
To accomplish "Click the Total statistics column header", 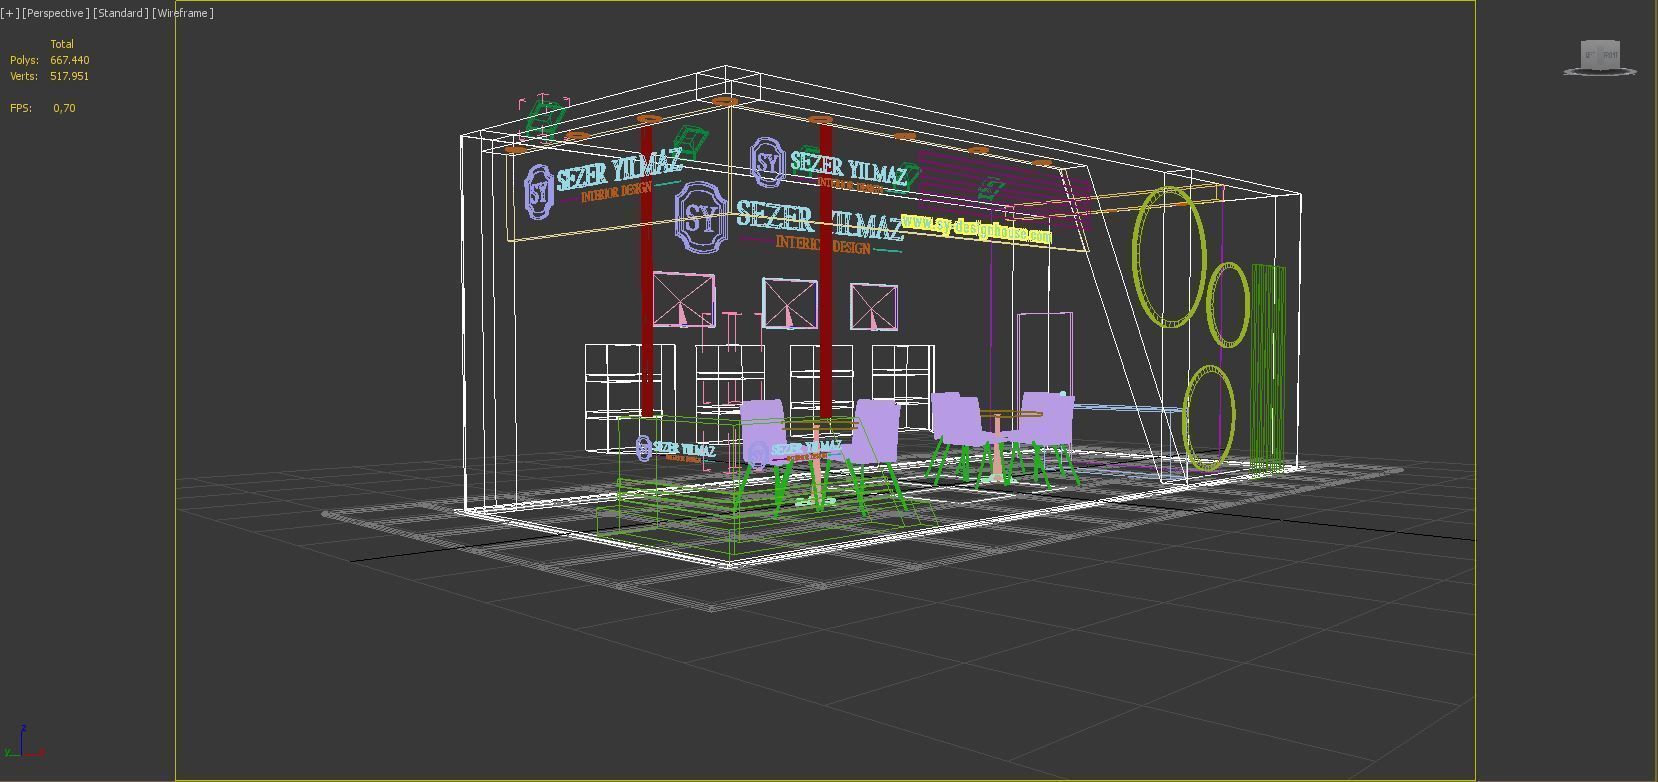I will (x=62, y=44).
